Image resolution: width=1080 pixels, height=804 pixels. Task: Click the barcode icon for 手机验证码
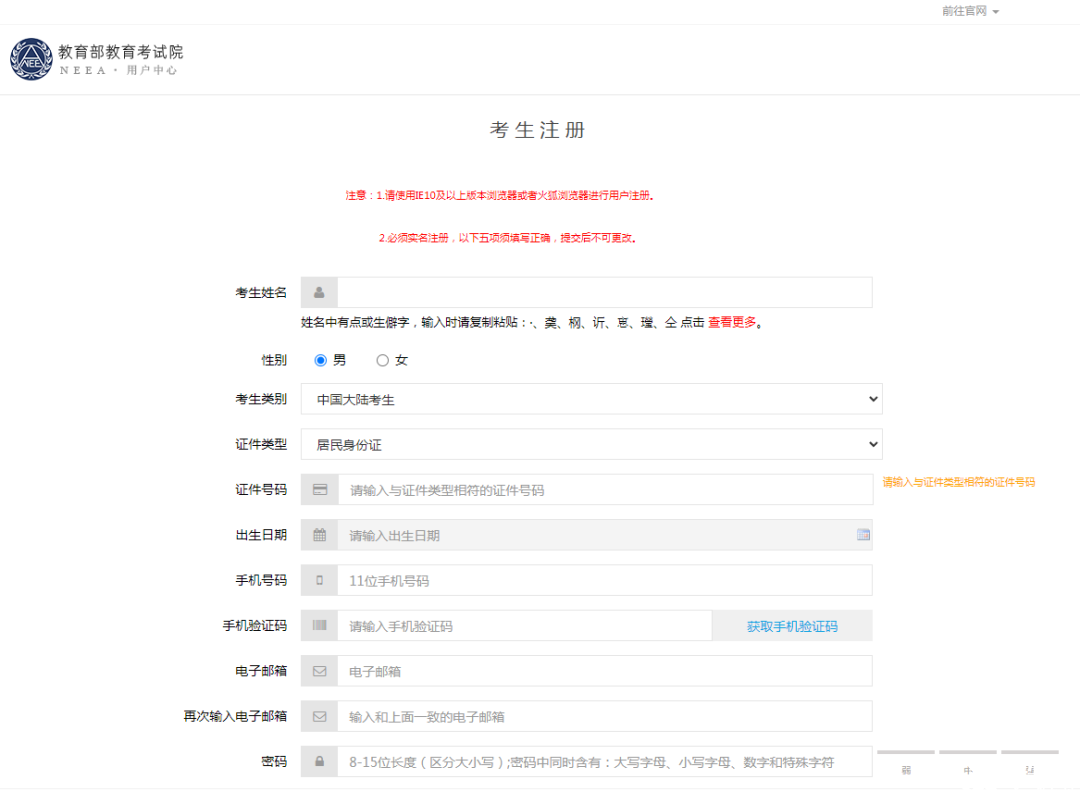319,626
